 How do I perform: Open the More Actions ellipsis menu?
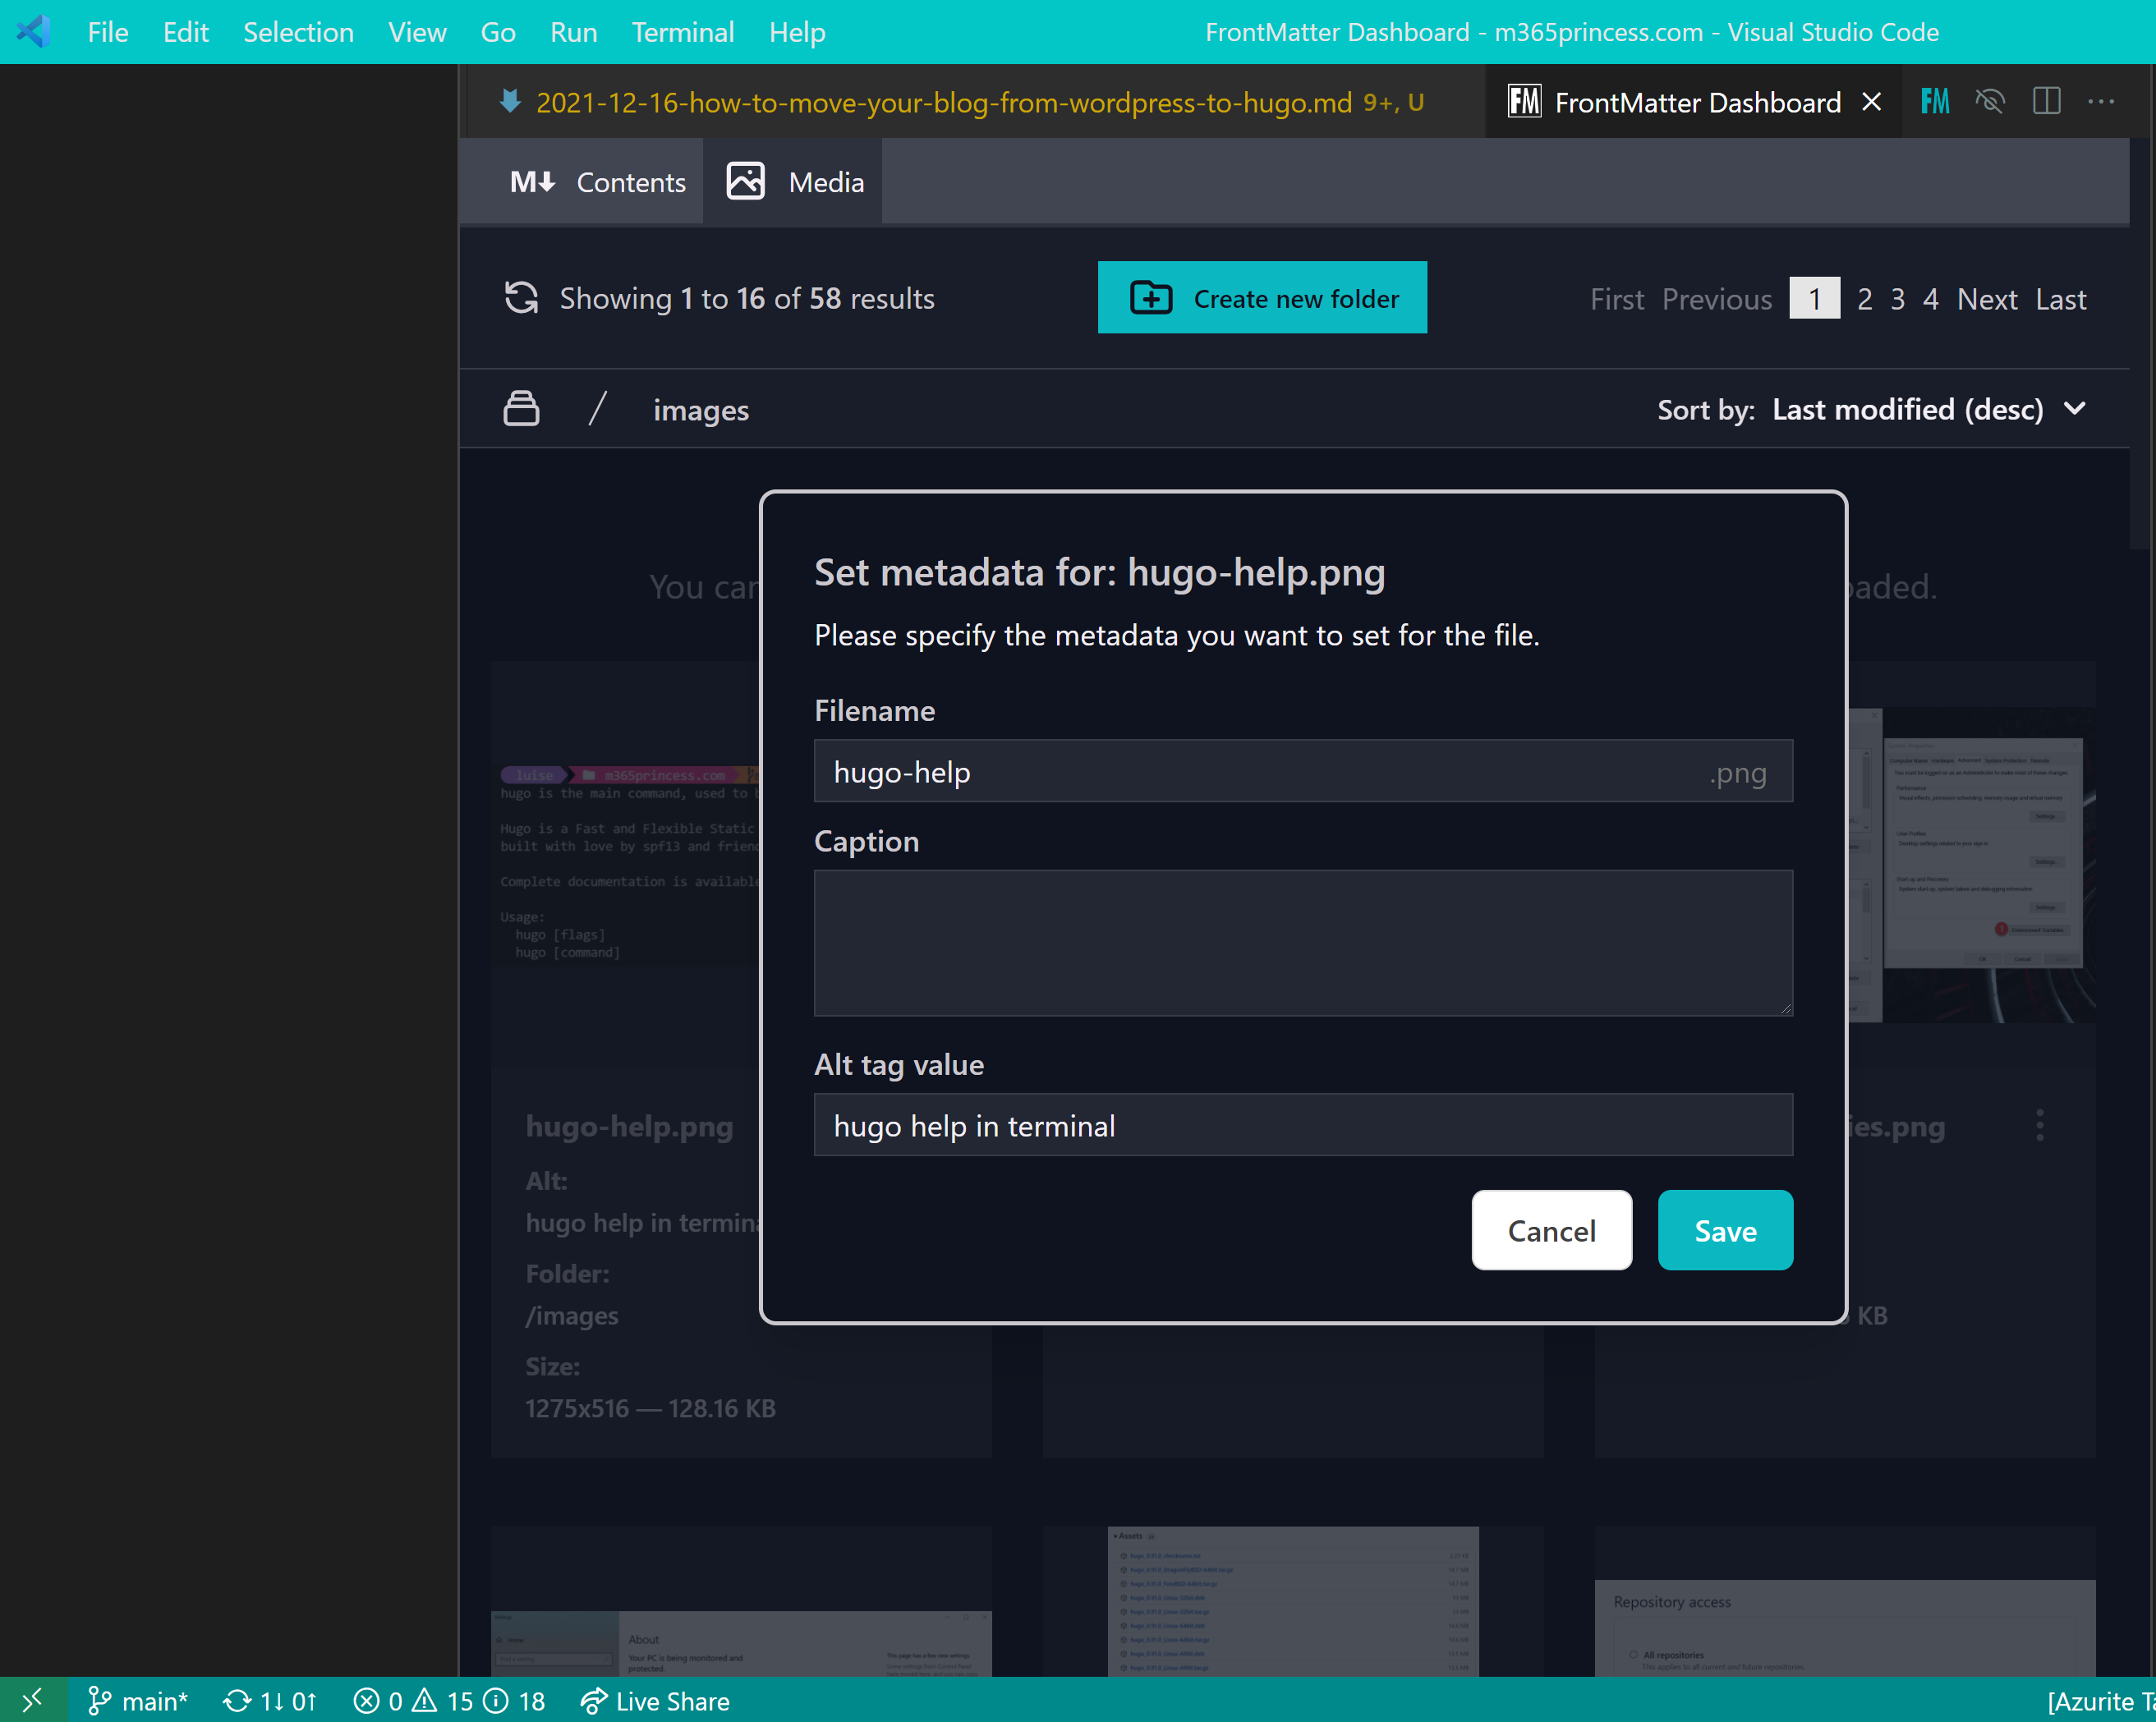click(2101, 101)
